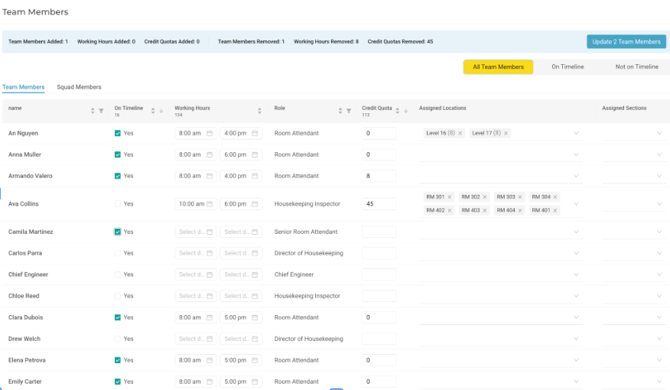Open Anna Muller start time picker icon
The height and width of the screenshot is (390, 670).
point(209,155)
